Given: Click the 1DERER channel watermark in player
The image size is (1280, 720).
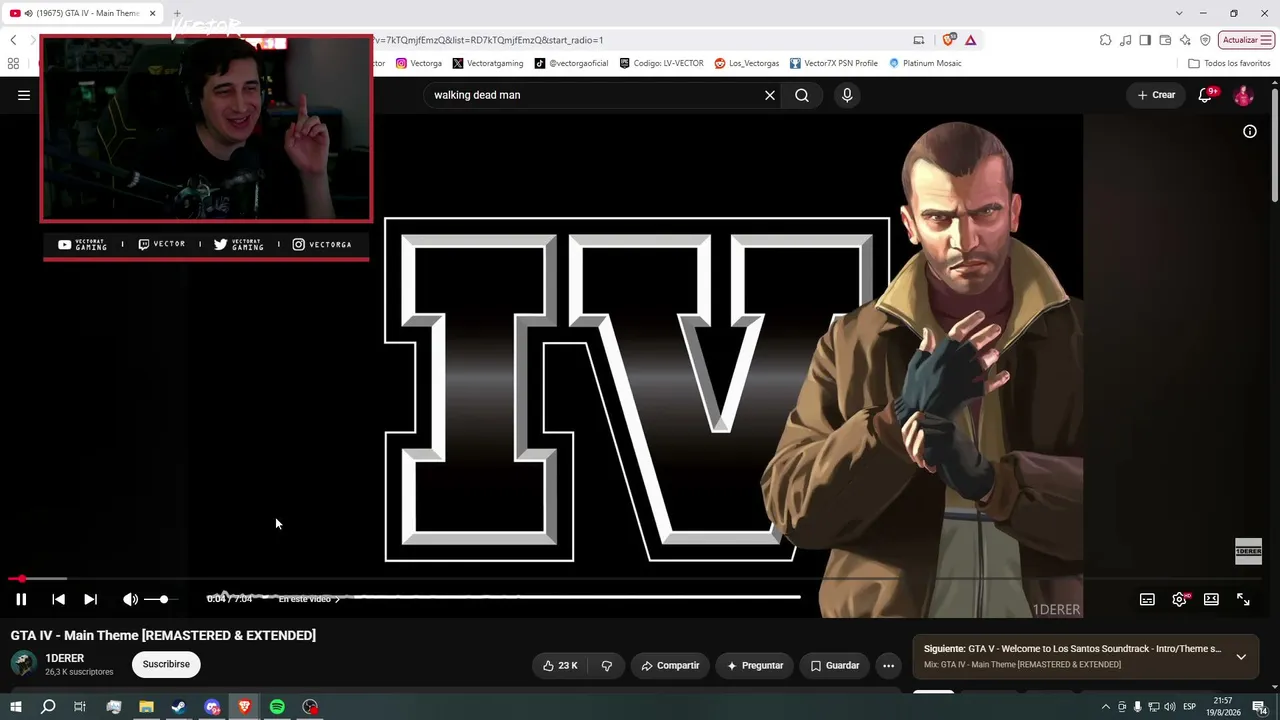Looking at the screenshot, I should (1248, 551).
